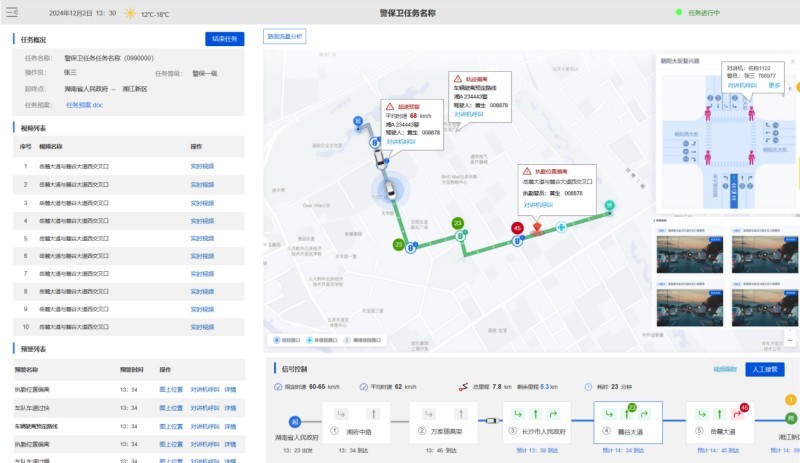Open 路面流量分析 tab above map

pyautogui.click(x=284, y=36)
